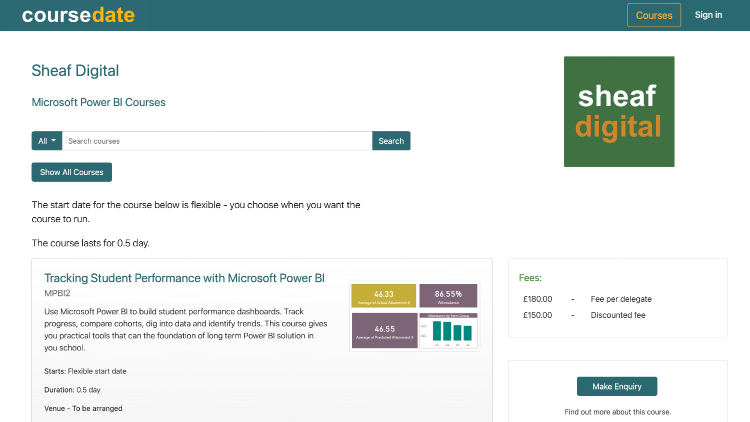Click the teal bar chart tile

(448, 330)
